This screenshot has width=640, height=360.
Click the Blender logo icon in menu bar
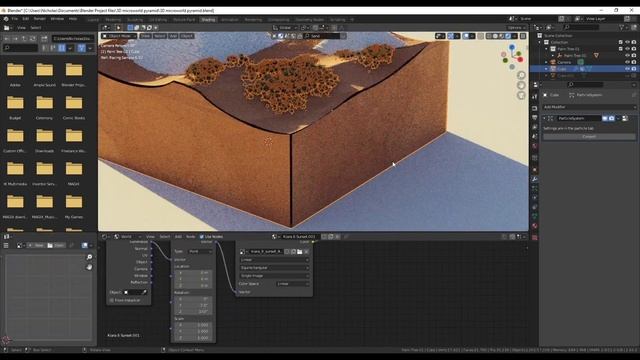coord(6,19)
